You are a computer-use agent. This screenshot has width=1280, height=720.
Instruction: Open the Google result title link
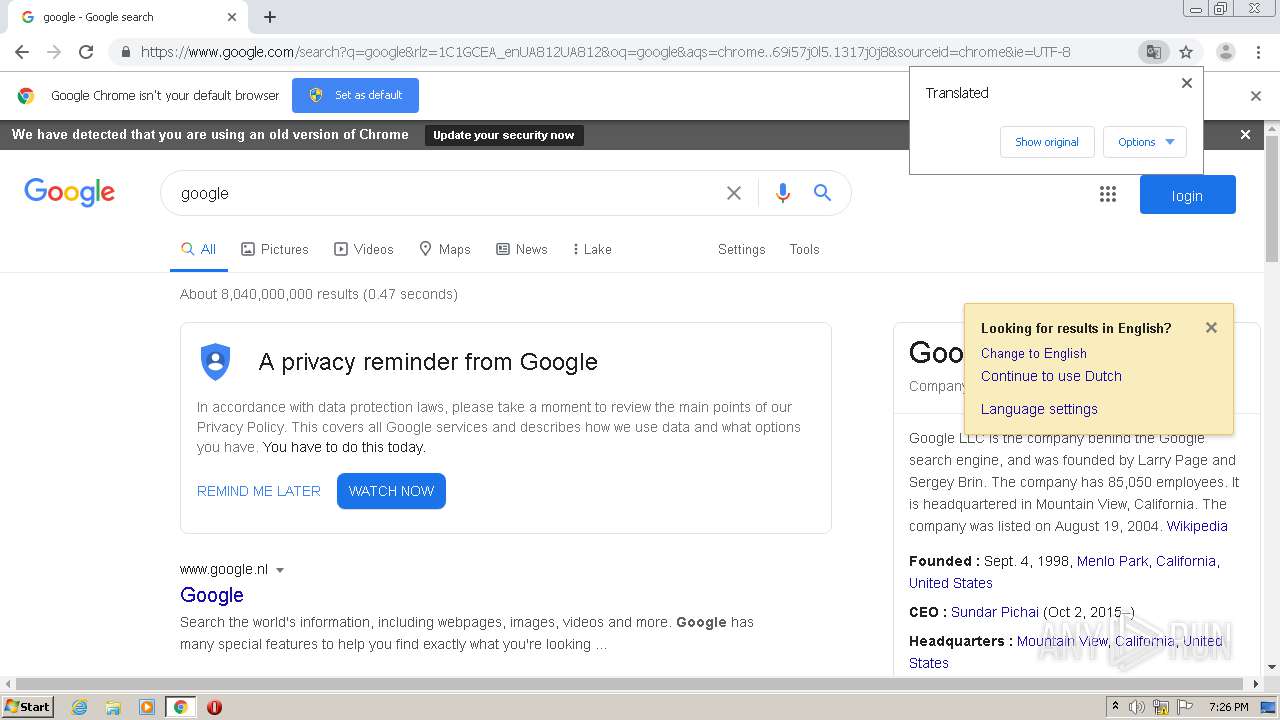(x=212, y=595)
